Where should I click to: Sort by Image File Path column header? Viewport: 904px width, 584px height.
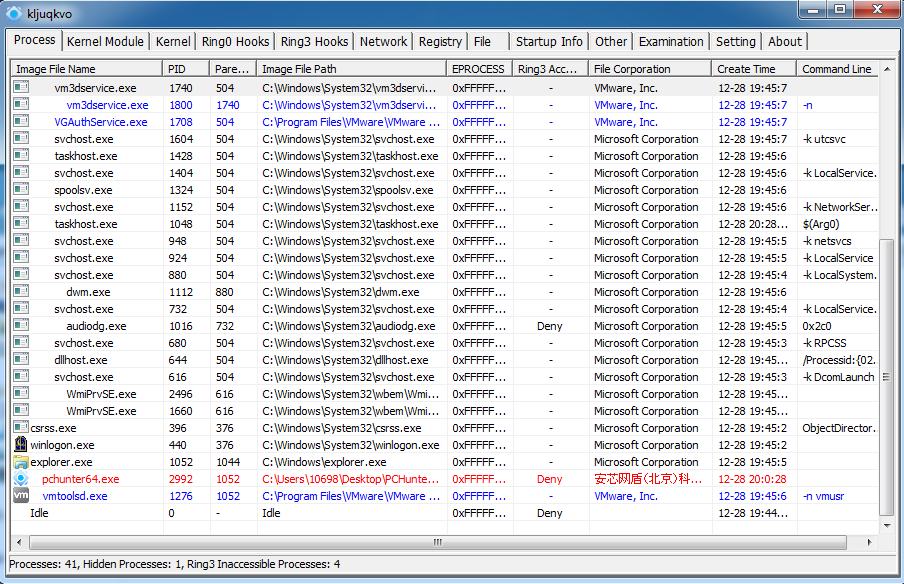coord(352,69)
